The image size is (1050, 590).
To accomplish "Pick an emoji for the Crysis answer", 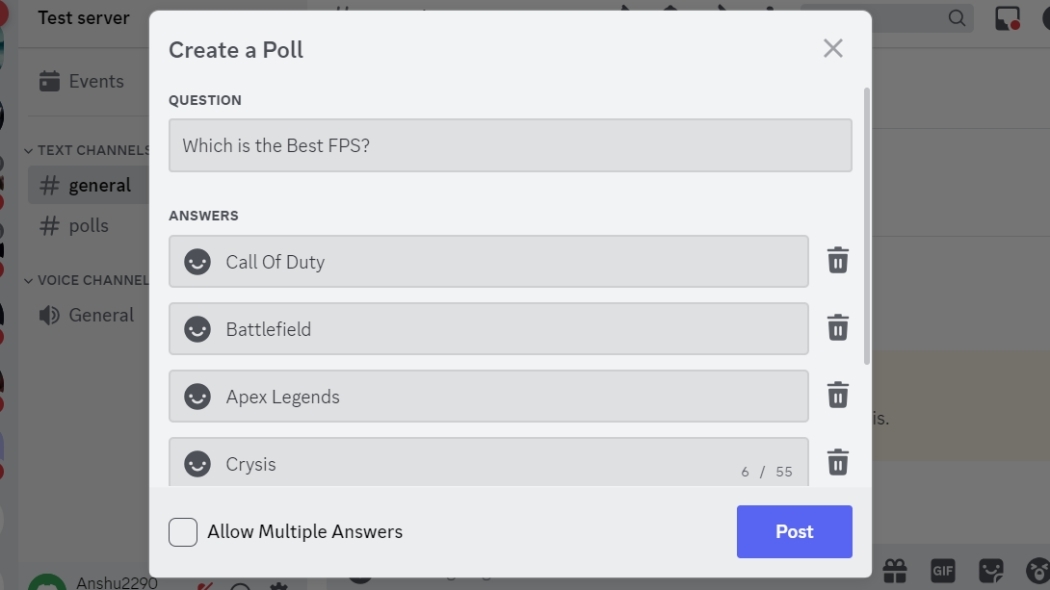I will (197, 463).
